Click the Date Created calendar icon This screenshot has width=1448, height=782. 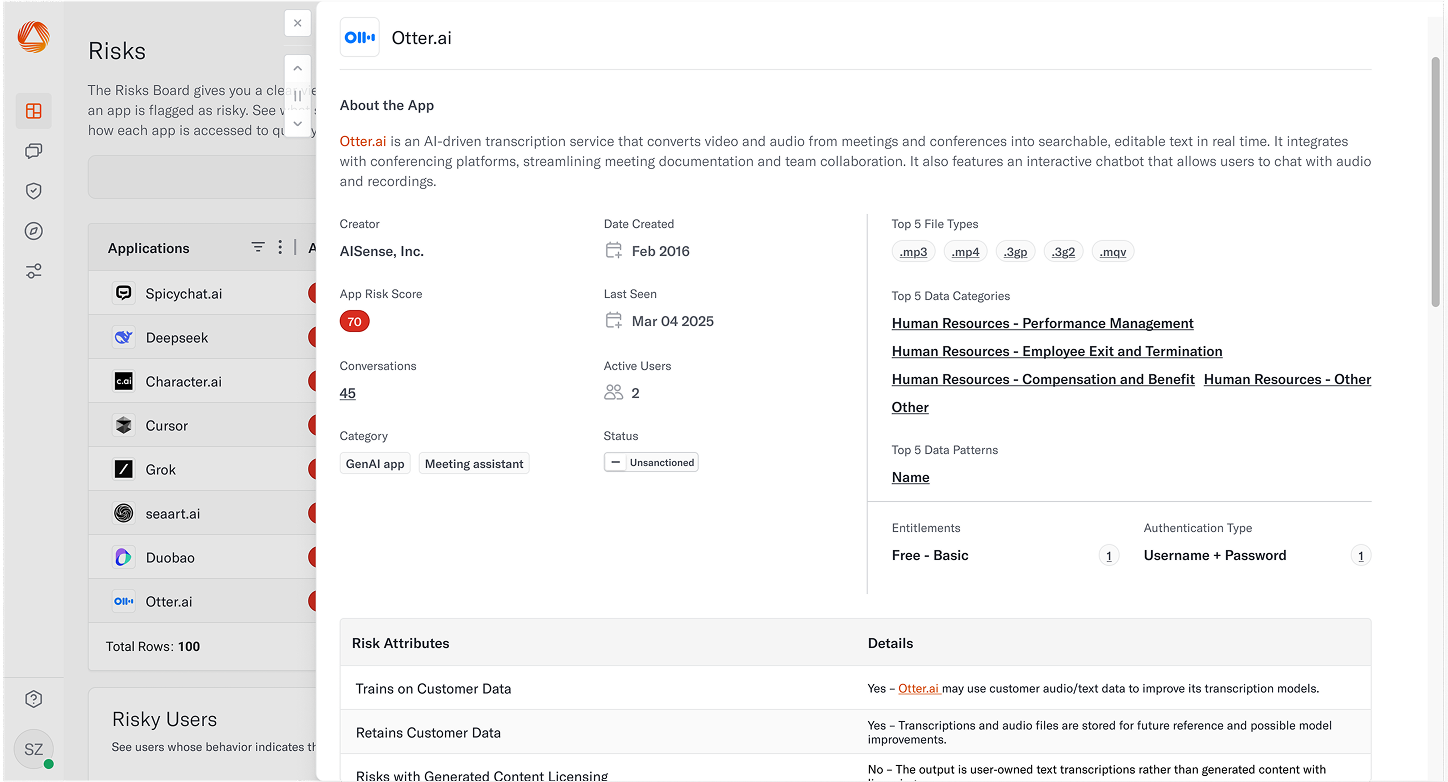pos(614,251)
